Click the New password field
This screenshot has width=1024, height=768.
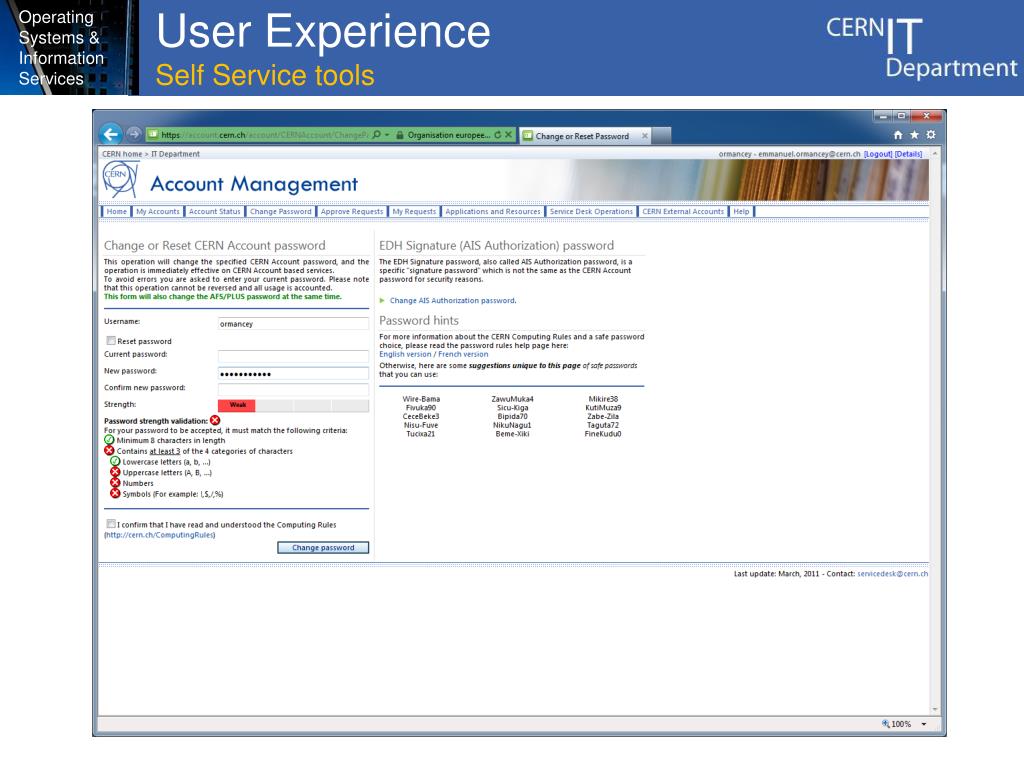tap(293, 373)
